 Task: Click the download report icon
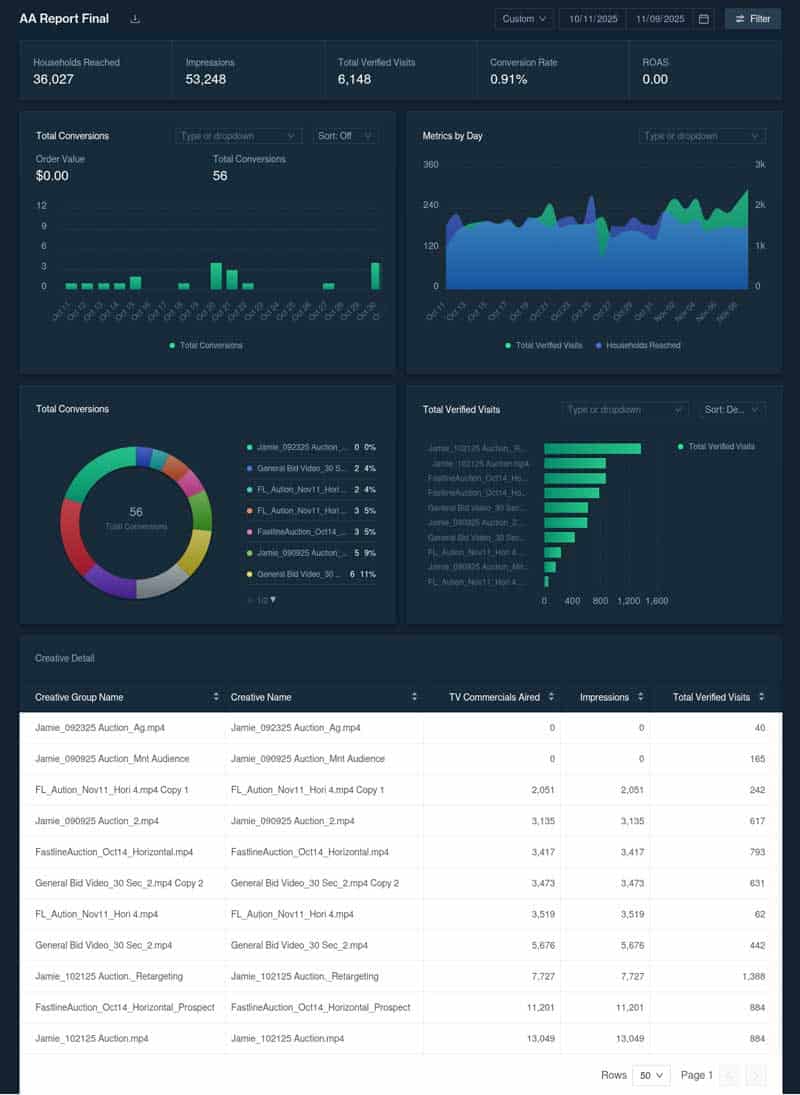click(135, 19)
